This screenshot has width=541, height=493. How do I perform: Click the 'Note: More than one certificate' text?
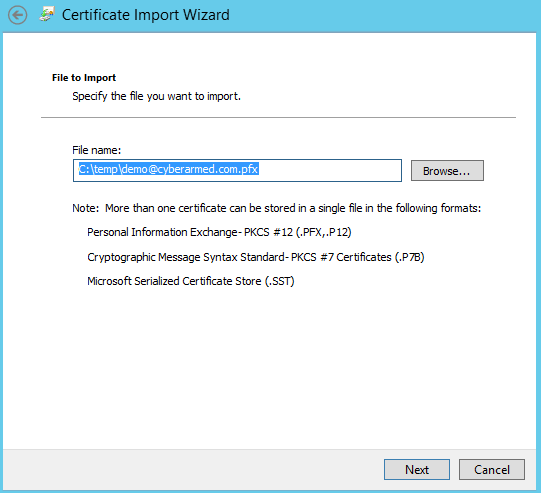pyautogui.click(x=277, y=208)
